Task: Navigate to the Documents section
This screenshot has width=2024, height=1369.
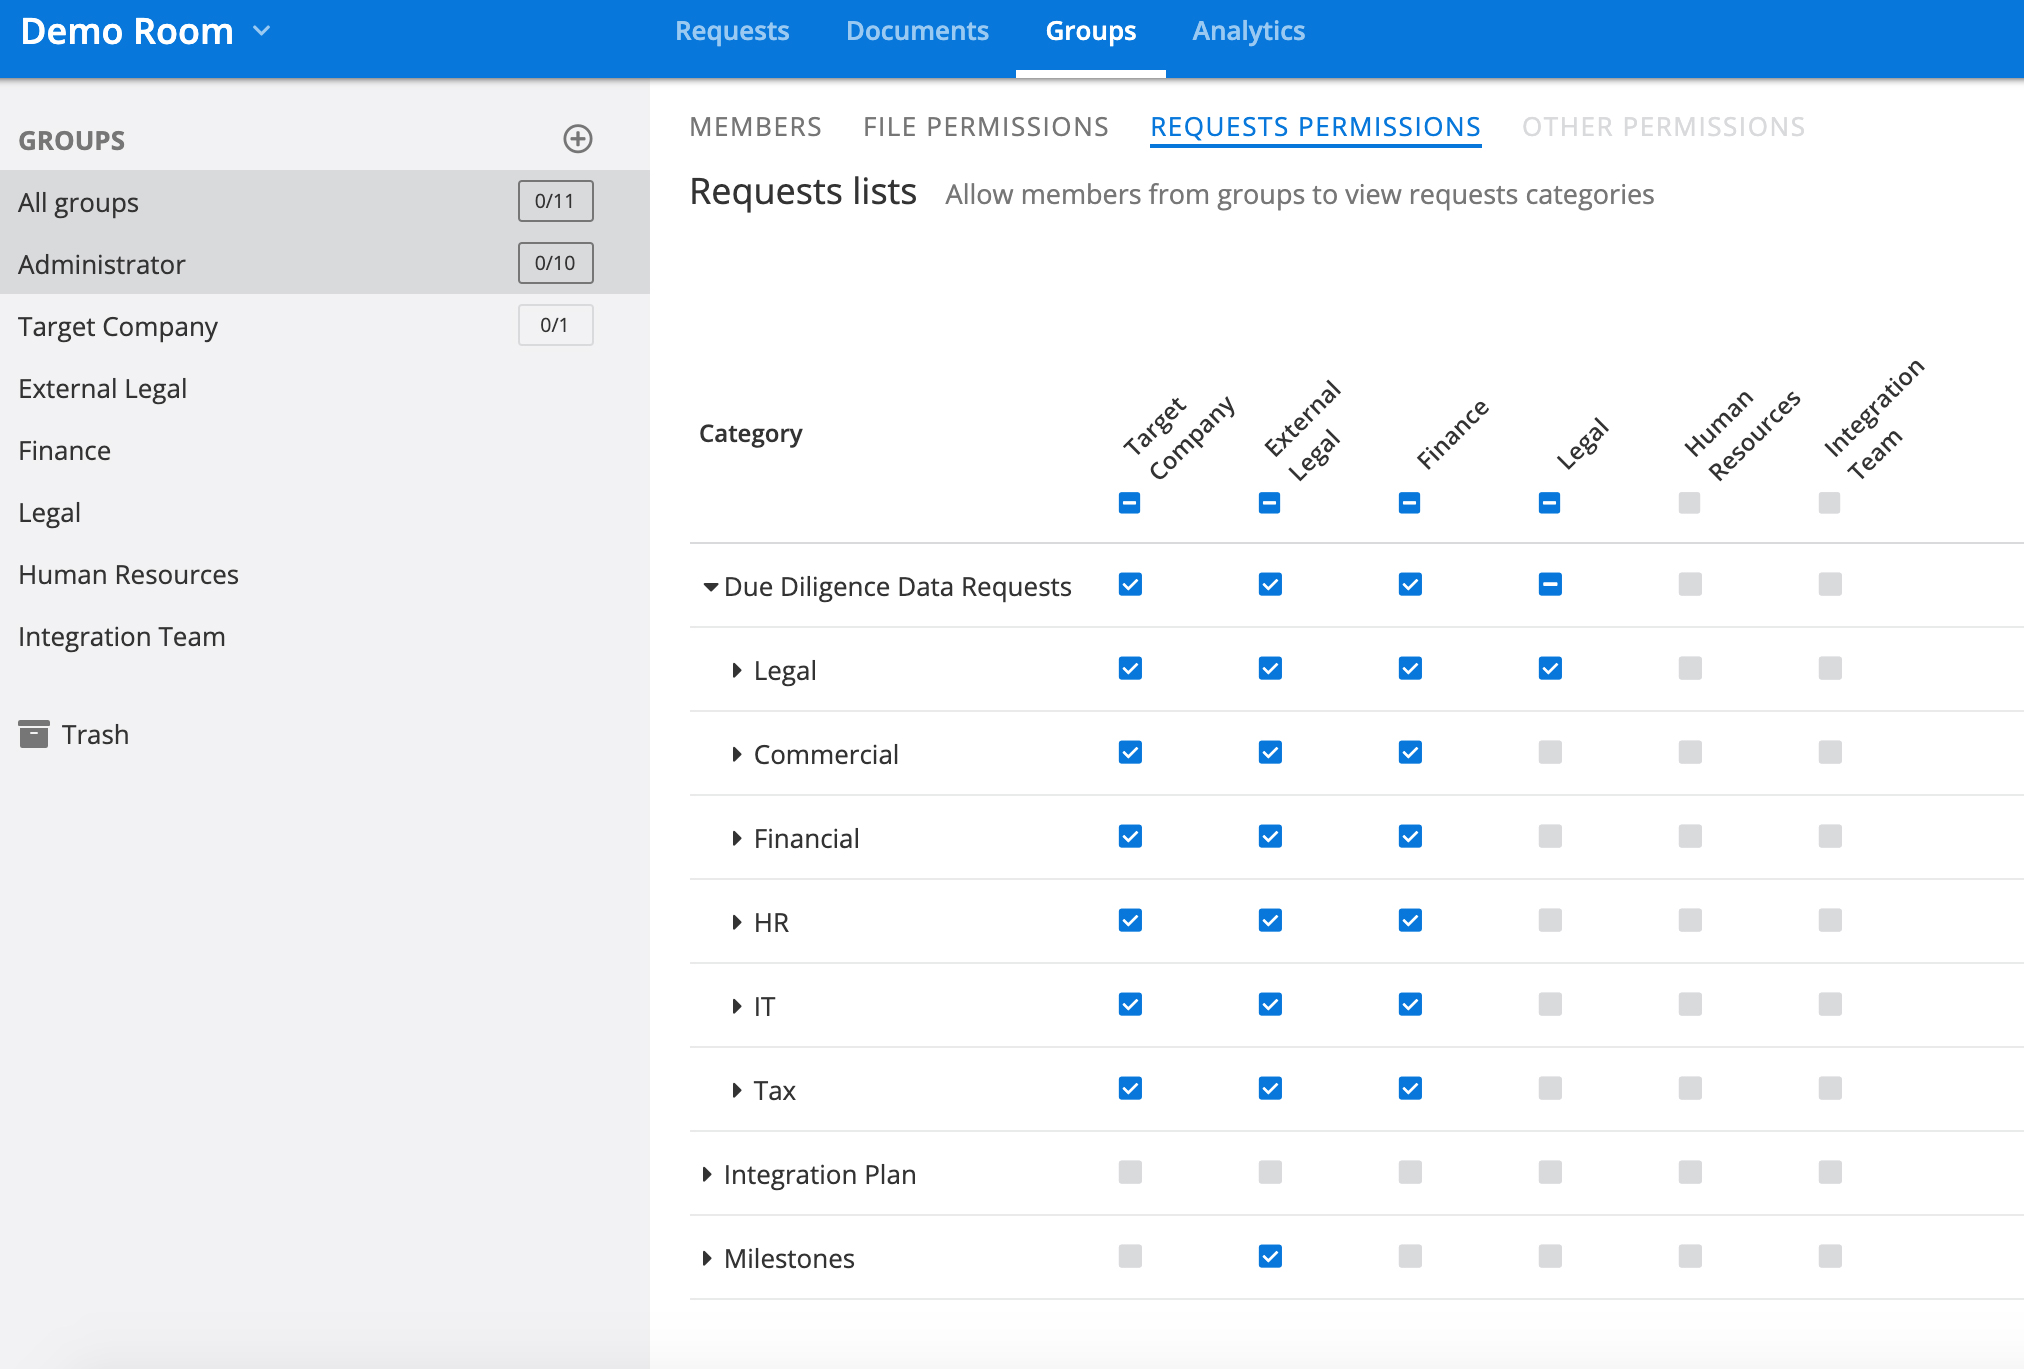Action: click(x=916, y=31)
